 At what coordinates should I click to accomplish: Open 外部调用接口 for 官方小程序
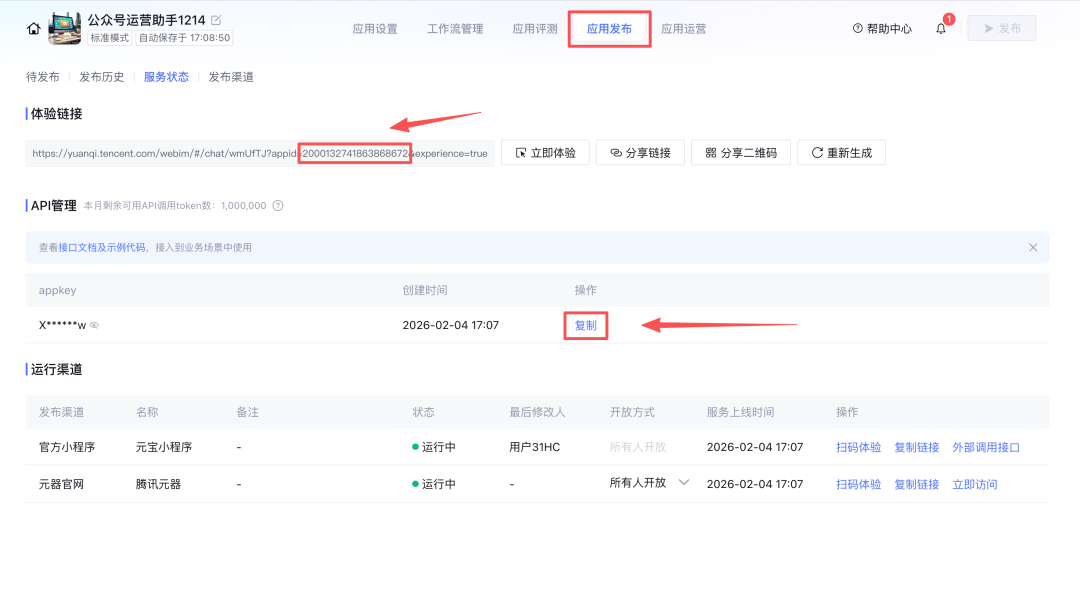pyautogui.click(x=986, y=447)
